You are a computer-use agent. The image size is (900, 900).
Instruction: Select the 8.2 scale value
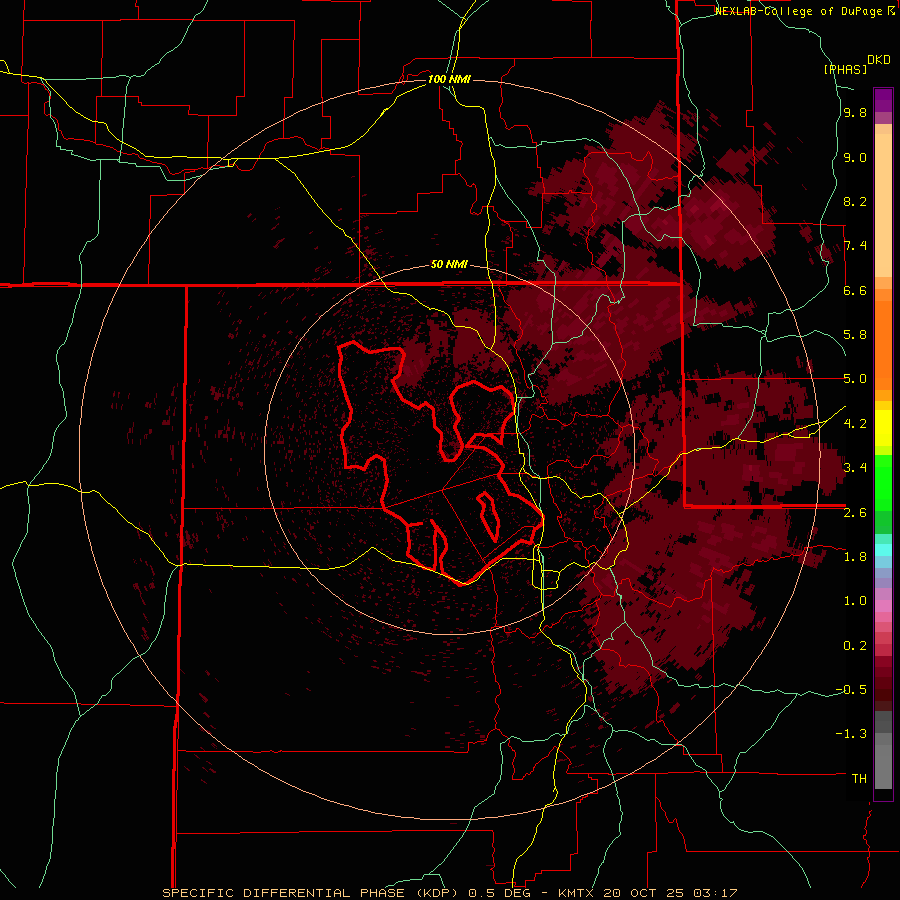[x=855, y=202]
